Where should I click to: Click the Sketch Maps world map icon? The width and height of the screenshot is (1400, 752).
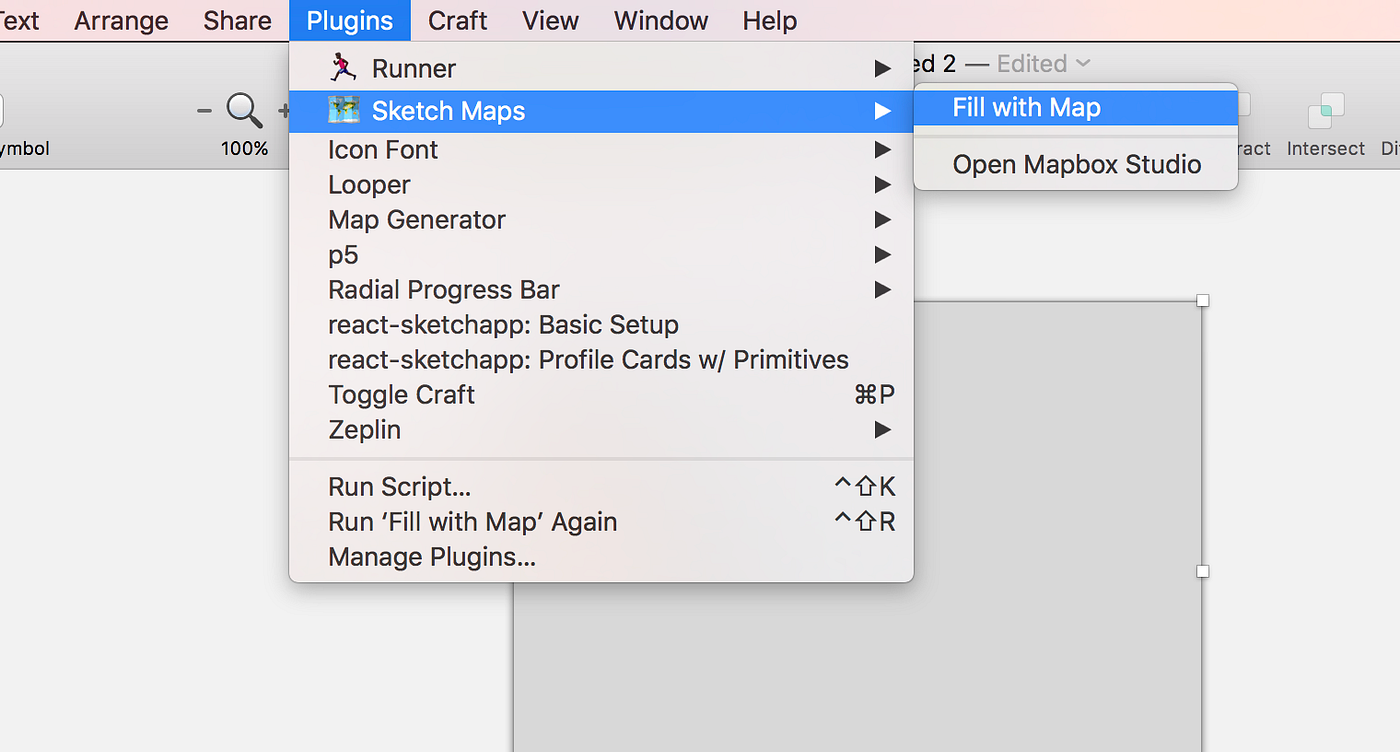(x=345, y=110)
